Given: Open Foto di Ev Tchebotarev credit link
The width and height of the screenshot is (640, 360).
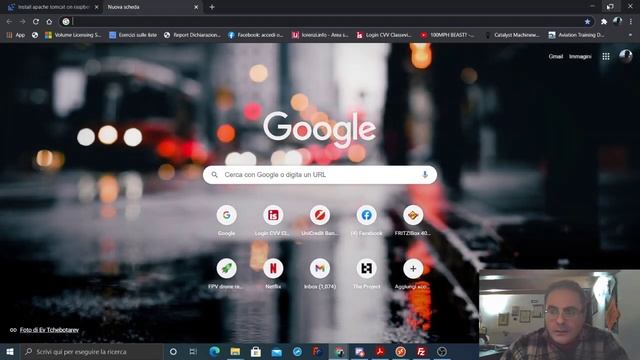Looking at the screenshot, I should (x=49, y=330).
